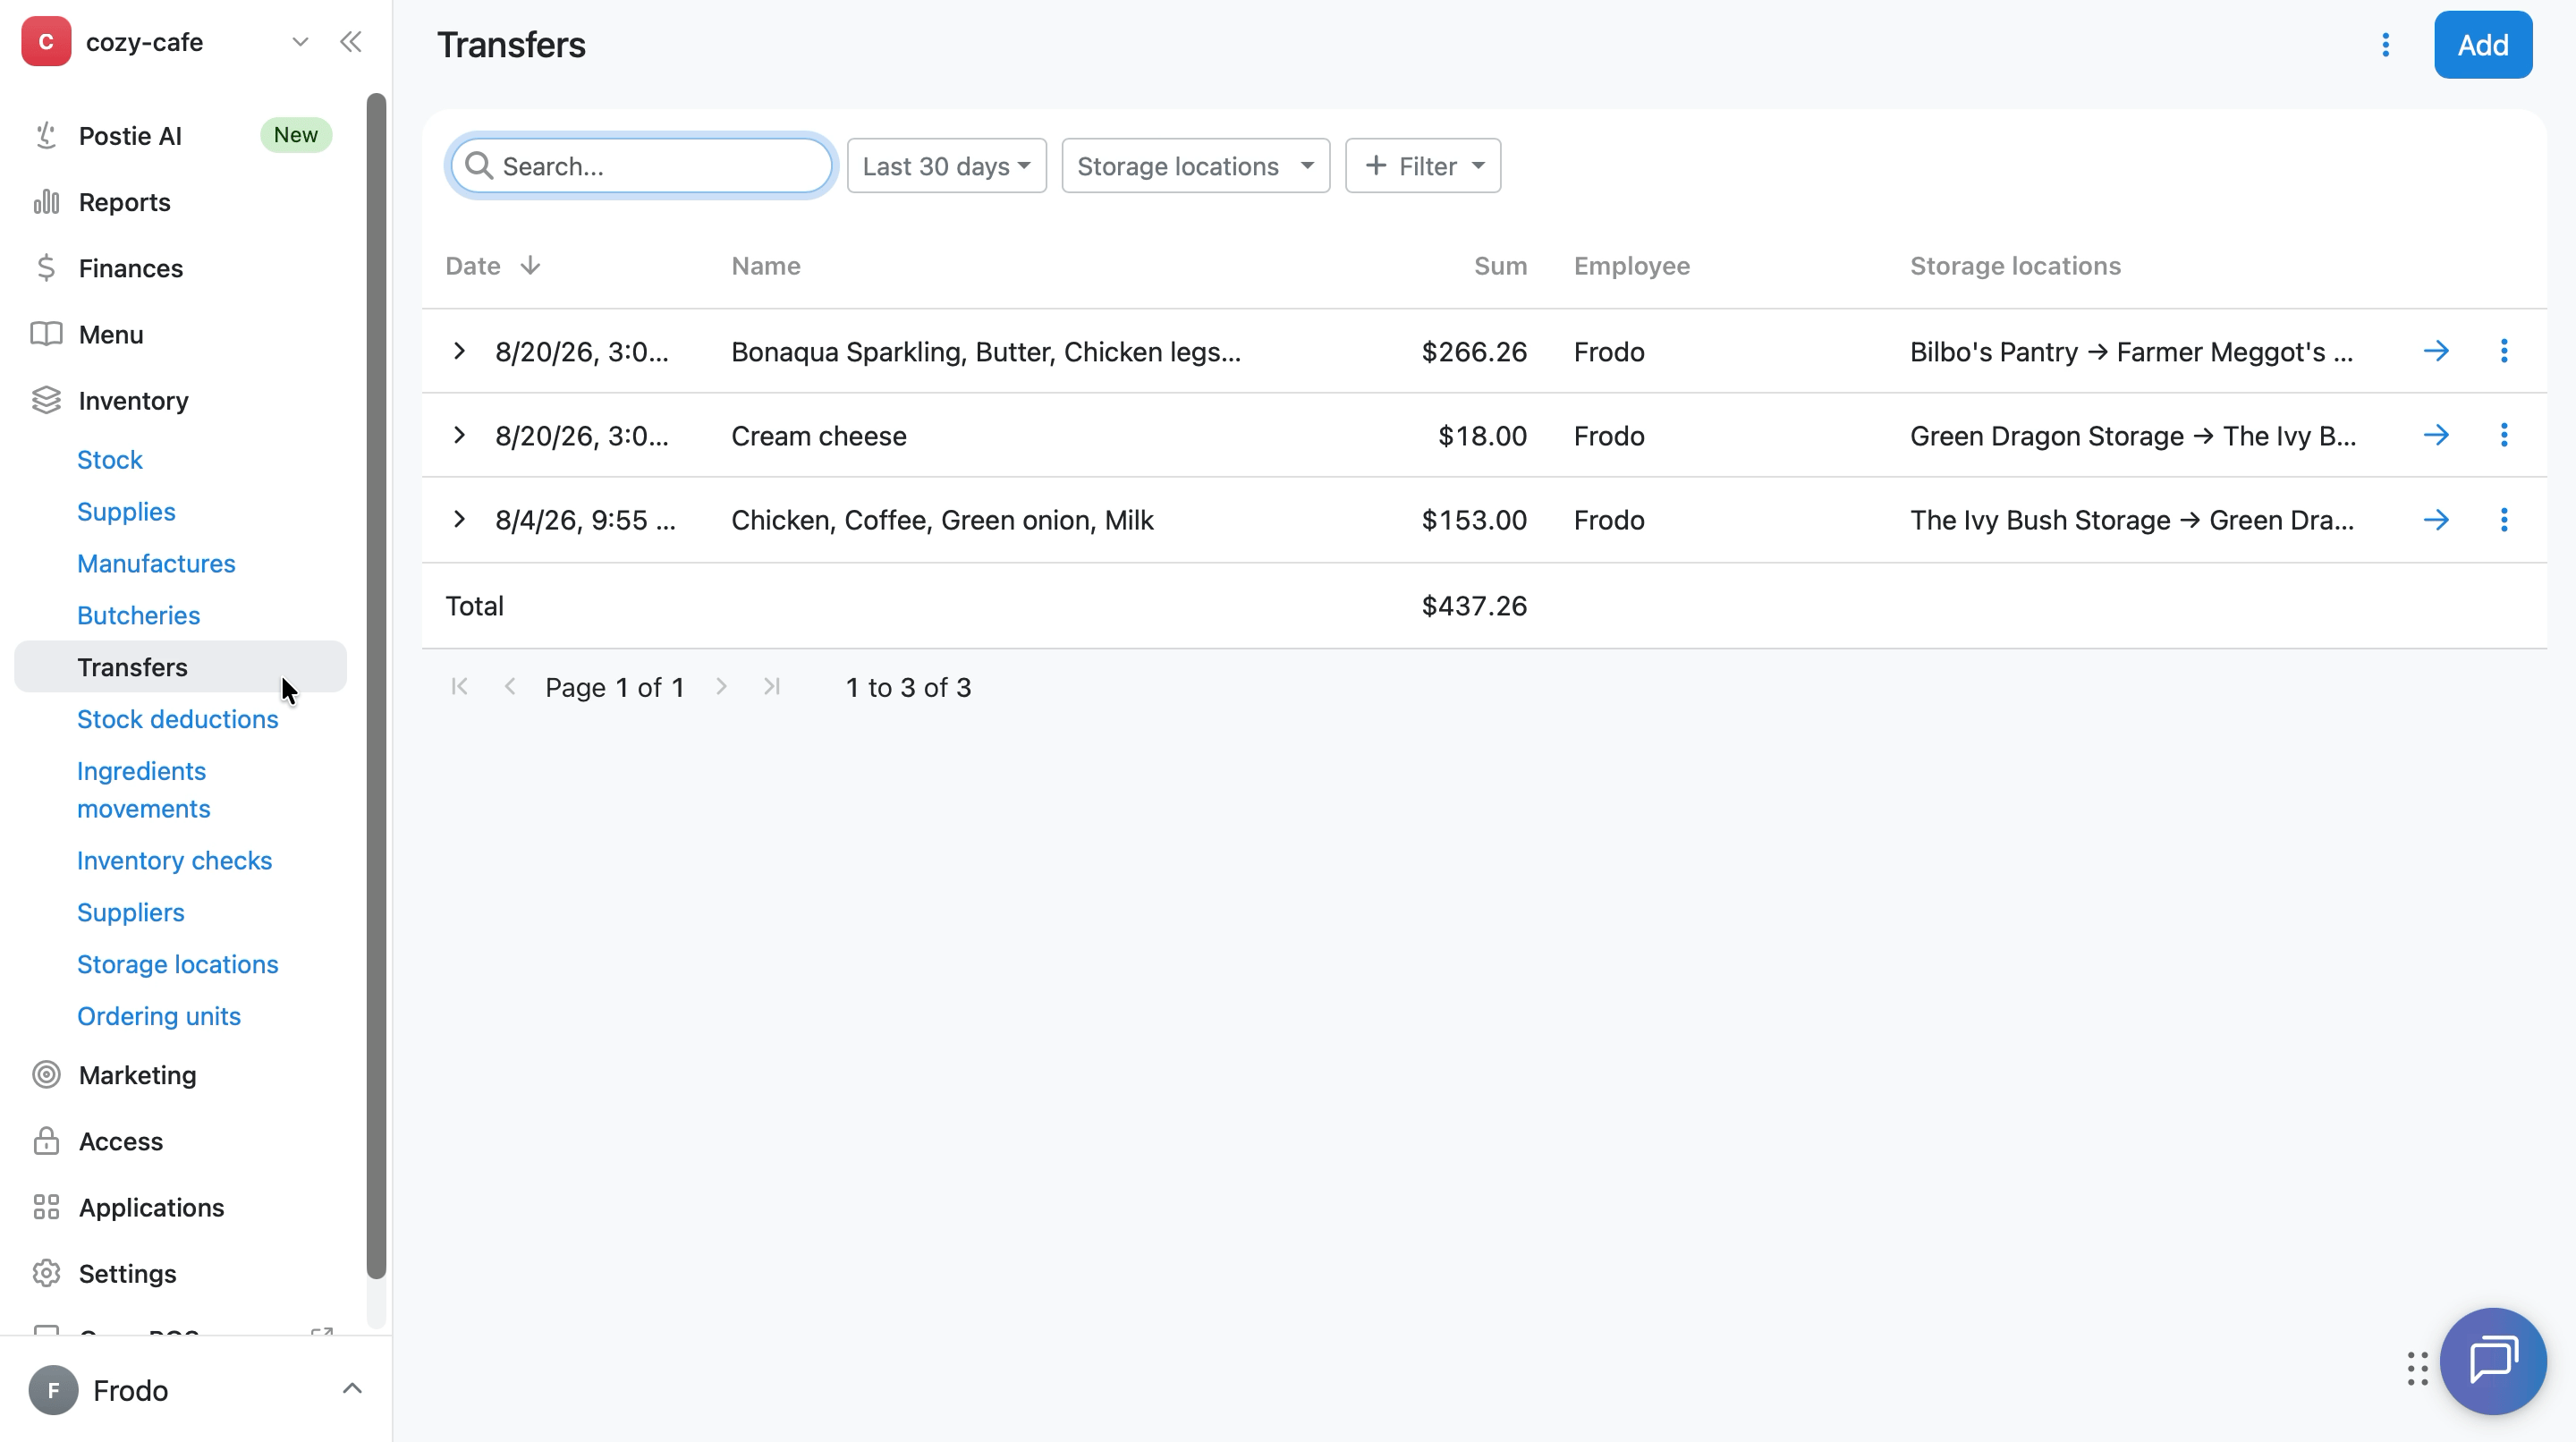Click the Add transfer button
Image resolution: width=2576 pixels, height=1442 pixels.
click(x=2482, y=45)
